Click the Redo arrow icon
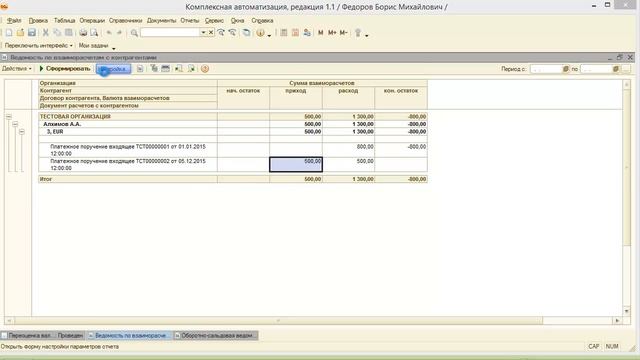This screenshot has width=640, height=360. click(120, 33)
